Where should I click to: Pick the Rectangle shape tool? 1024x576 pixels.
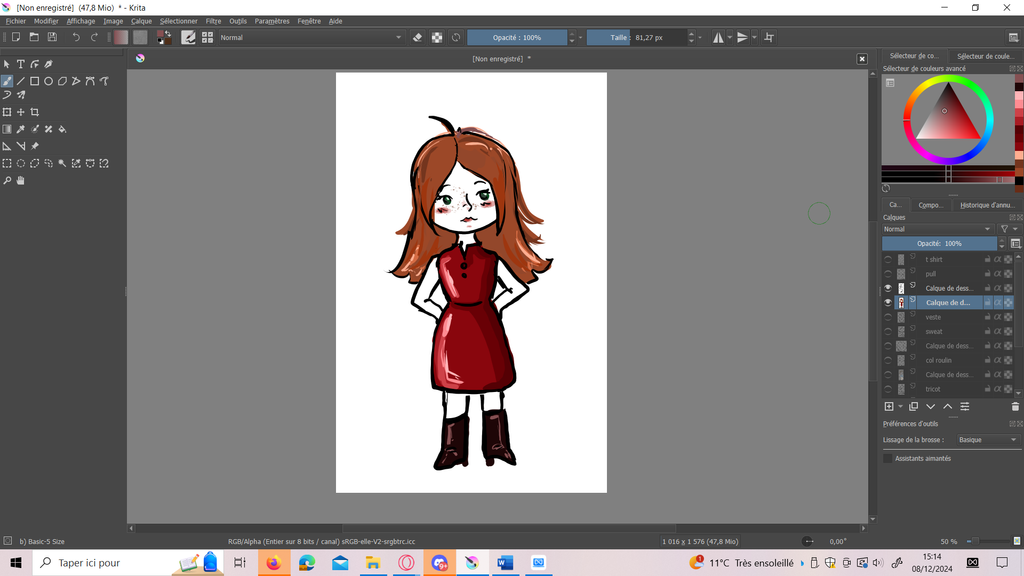pos(34,81)
